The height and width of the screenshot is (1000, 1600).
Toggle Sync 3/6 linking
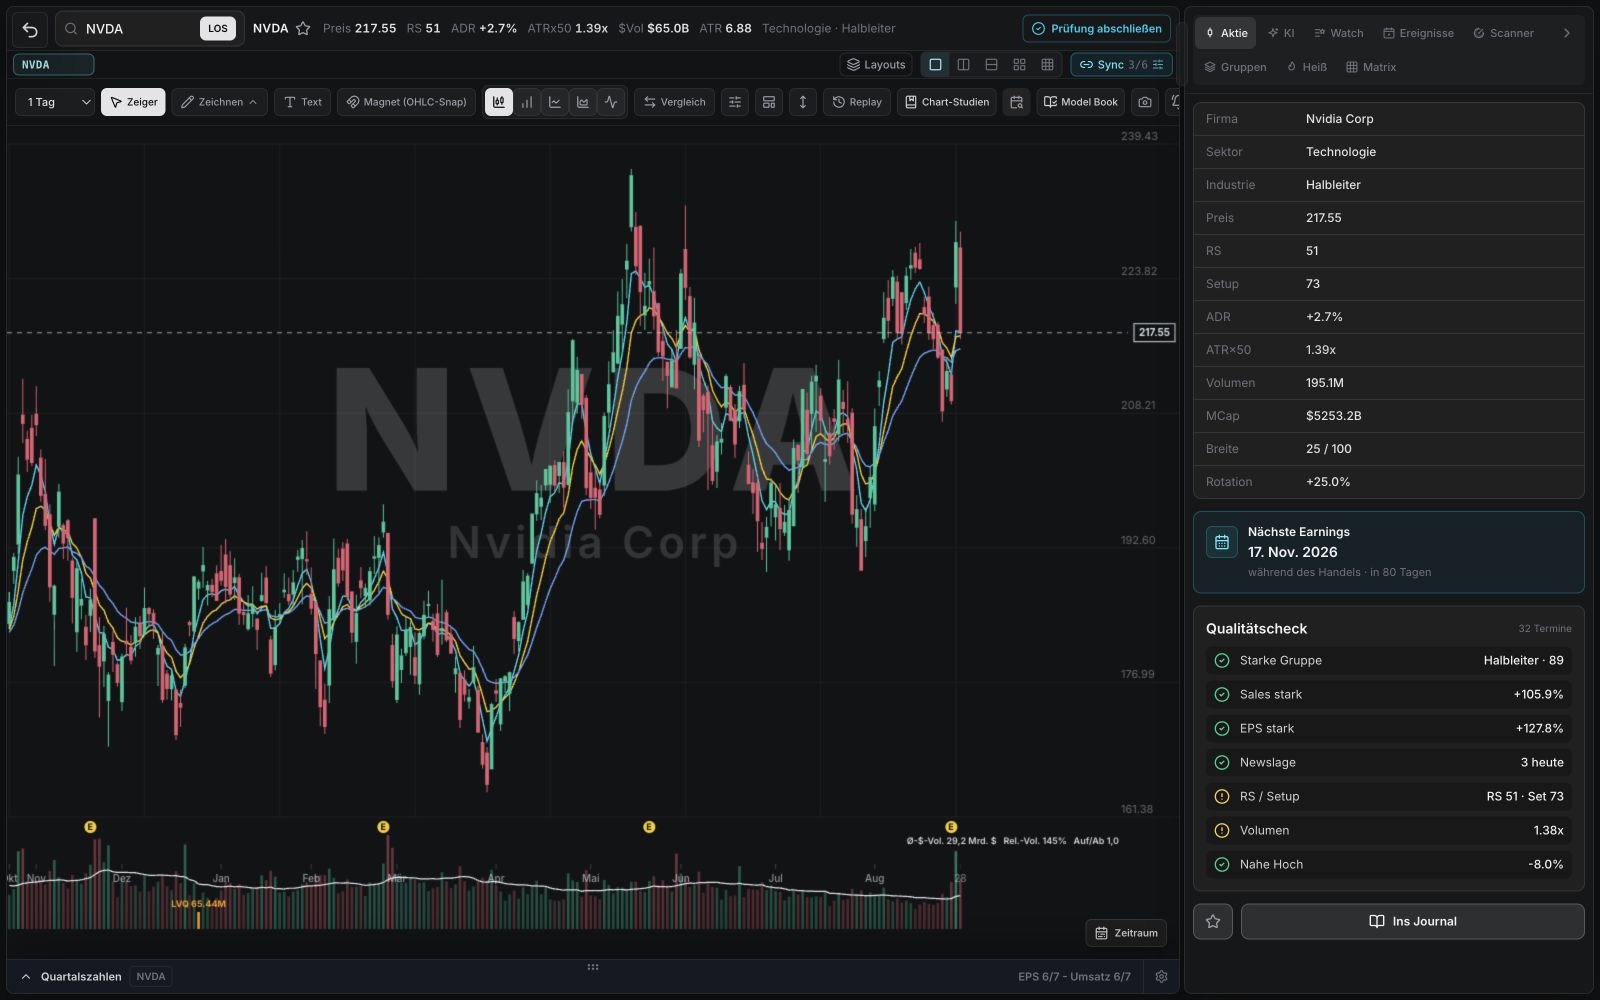point(1121,65)
